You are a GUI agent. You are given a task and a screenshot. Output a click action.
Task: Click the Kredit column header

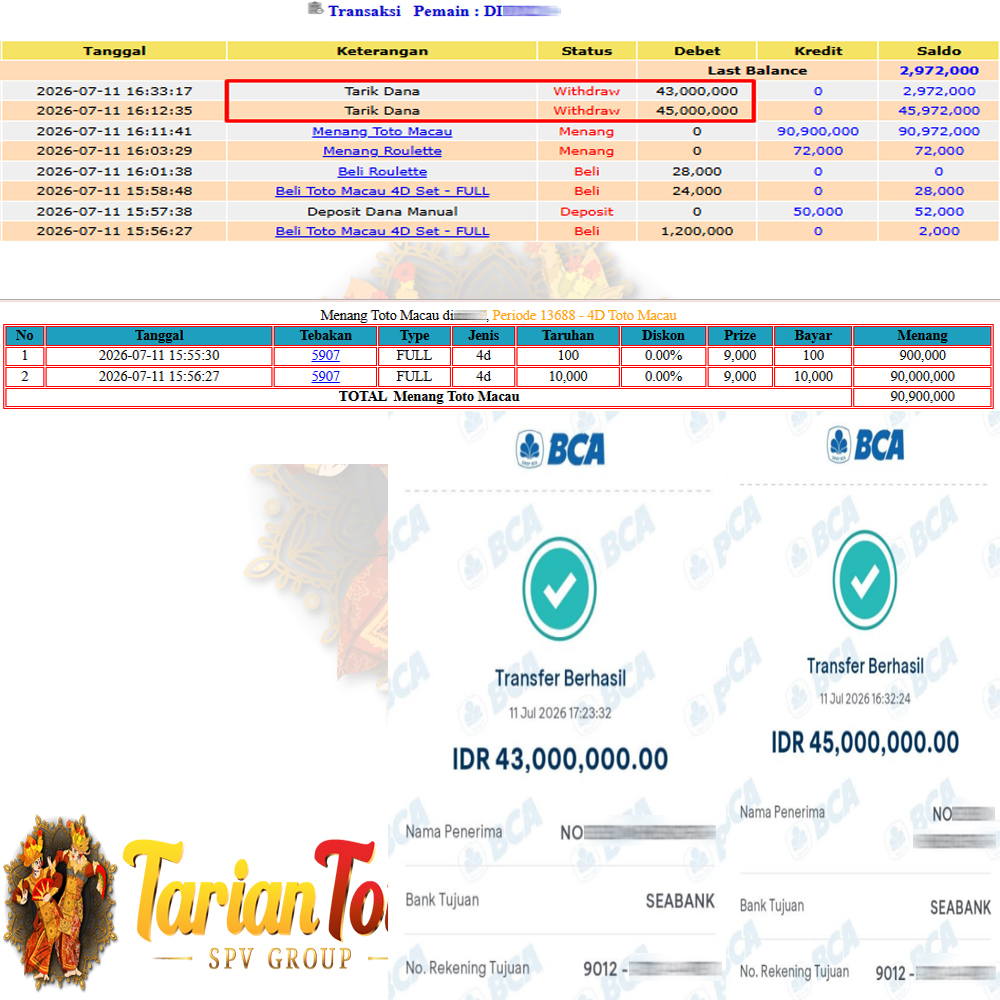click(x=818, y=51)
